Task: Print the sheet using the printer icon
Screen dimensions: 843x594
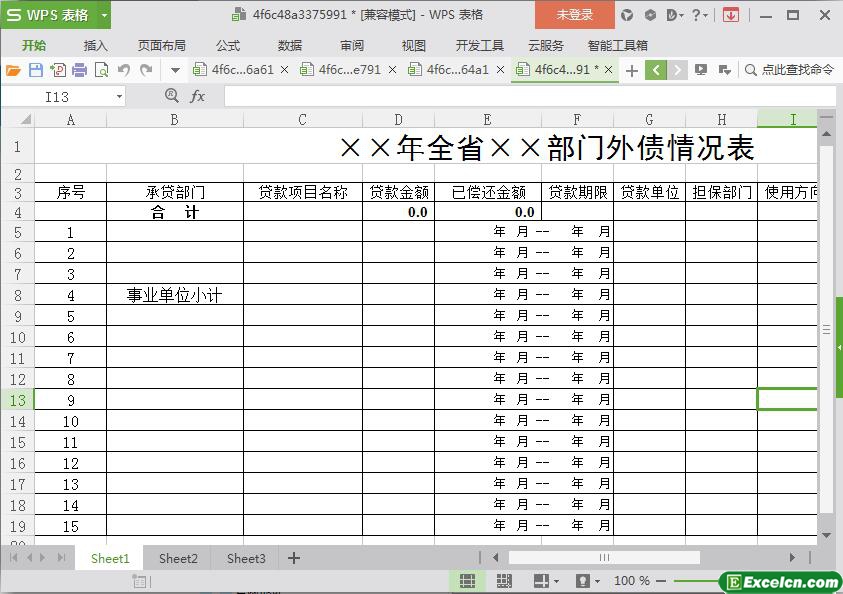Action: tap(80, 70)
